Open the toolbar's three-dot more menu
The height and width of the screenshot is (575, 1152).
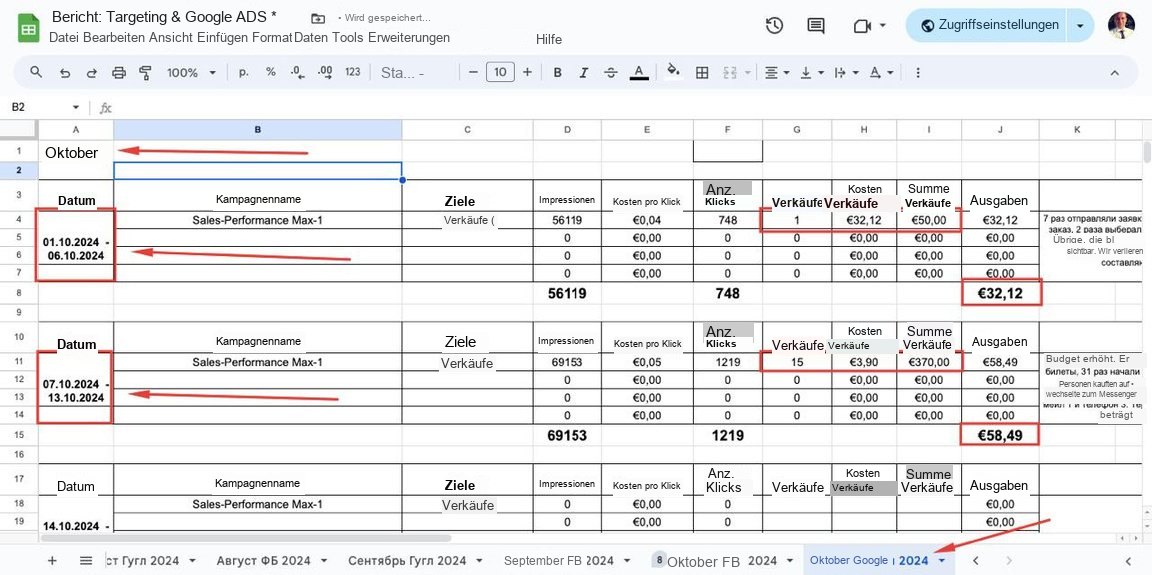918,73
